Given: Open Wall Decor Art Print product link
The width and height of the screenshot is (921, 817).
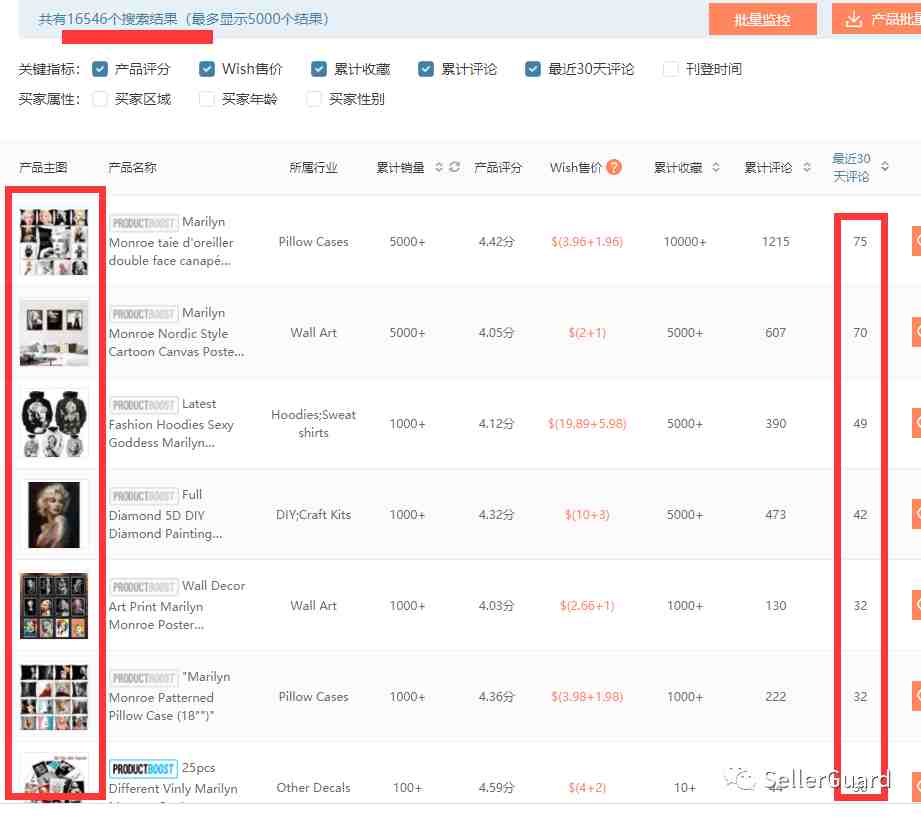Looking at the screenshot, I should click(x=177, y=606).
